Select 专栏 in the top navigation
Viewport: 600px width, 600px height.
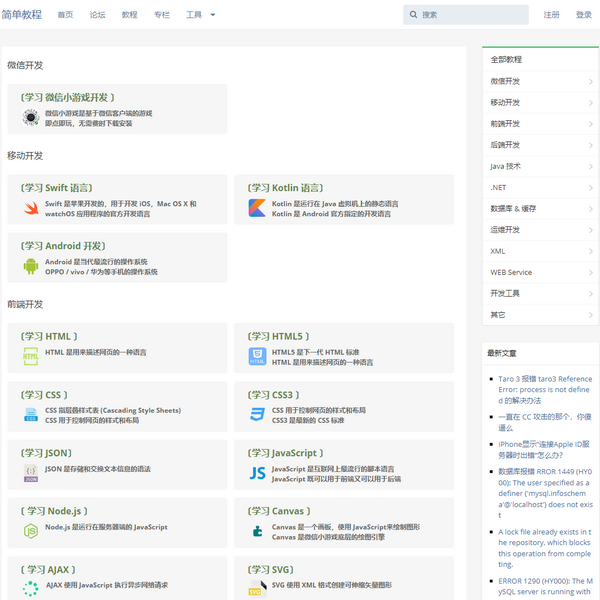tap(162, 15)
